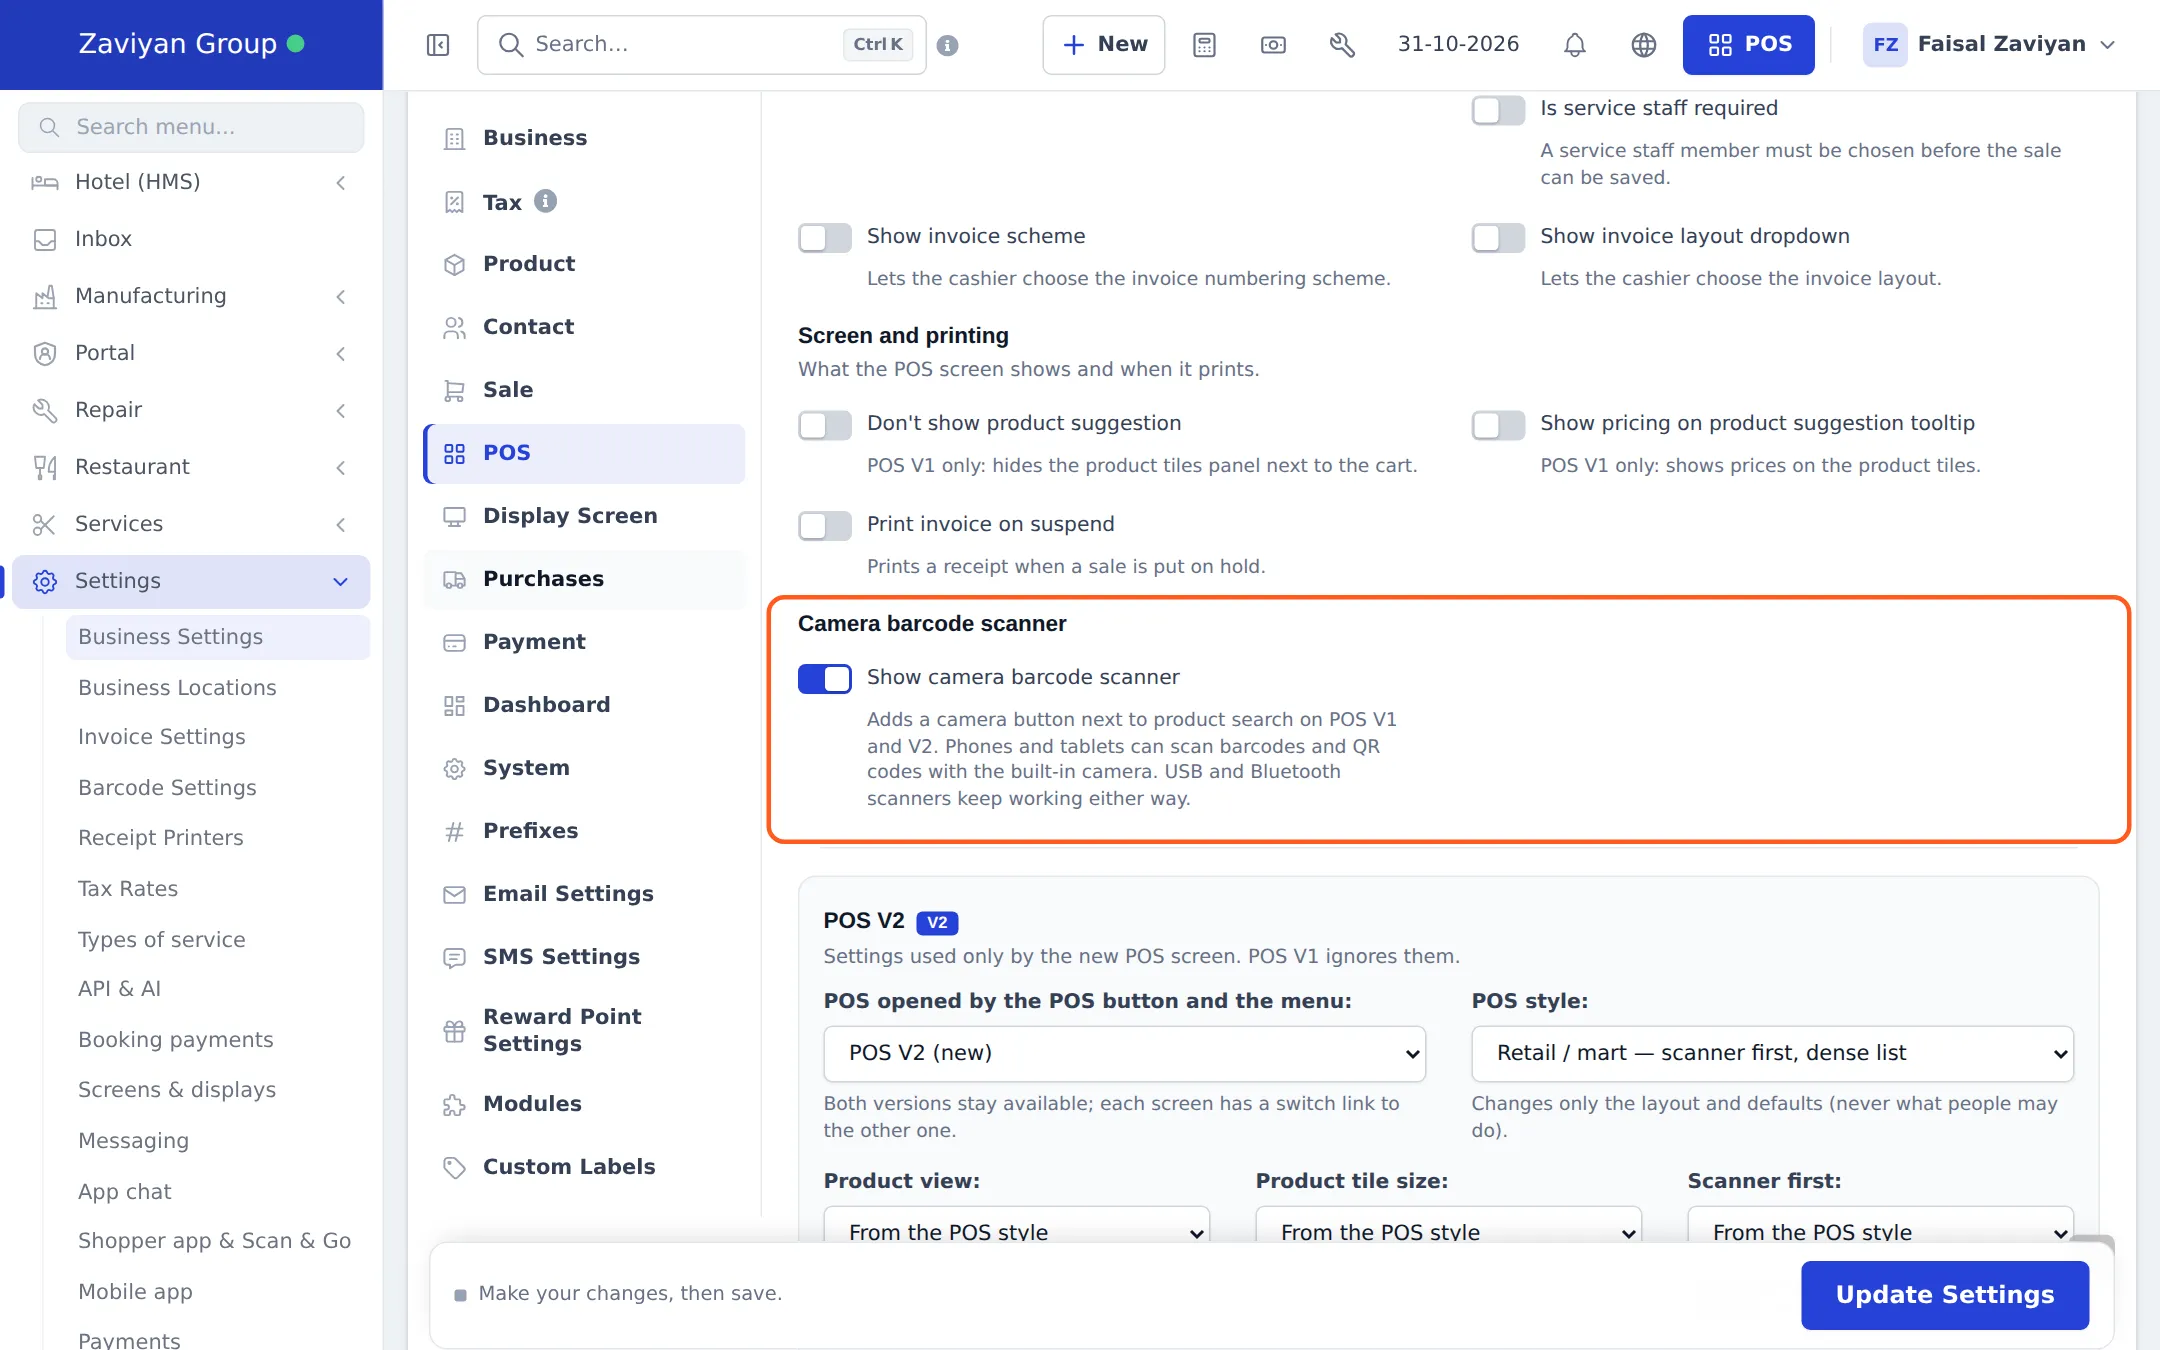Viewport: 2160px width, 1350px height.
Task: Open the Purchases settings tab
Action: (x=584, y=579)
